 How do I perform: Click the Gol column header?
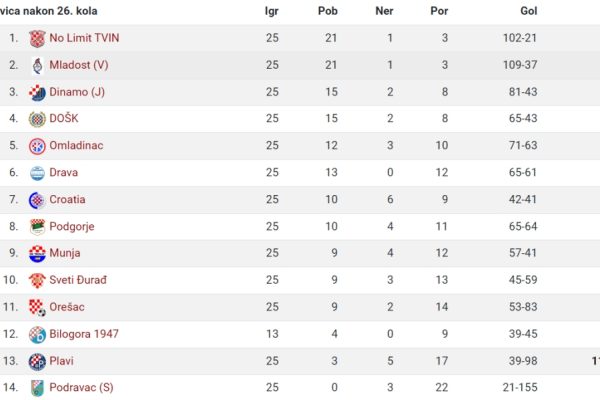[x=528, y=11]
